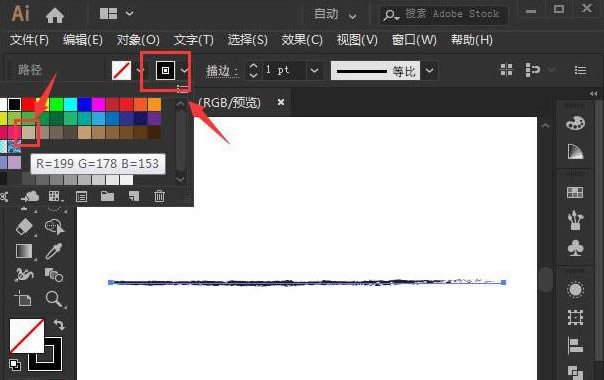The height and width of the screenshot is (380, 604).
Task: Open the 窗口(W) menu
Action: (414, 40)
